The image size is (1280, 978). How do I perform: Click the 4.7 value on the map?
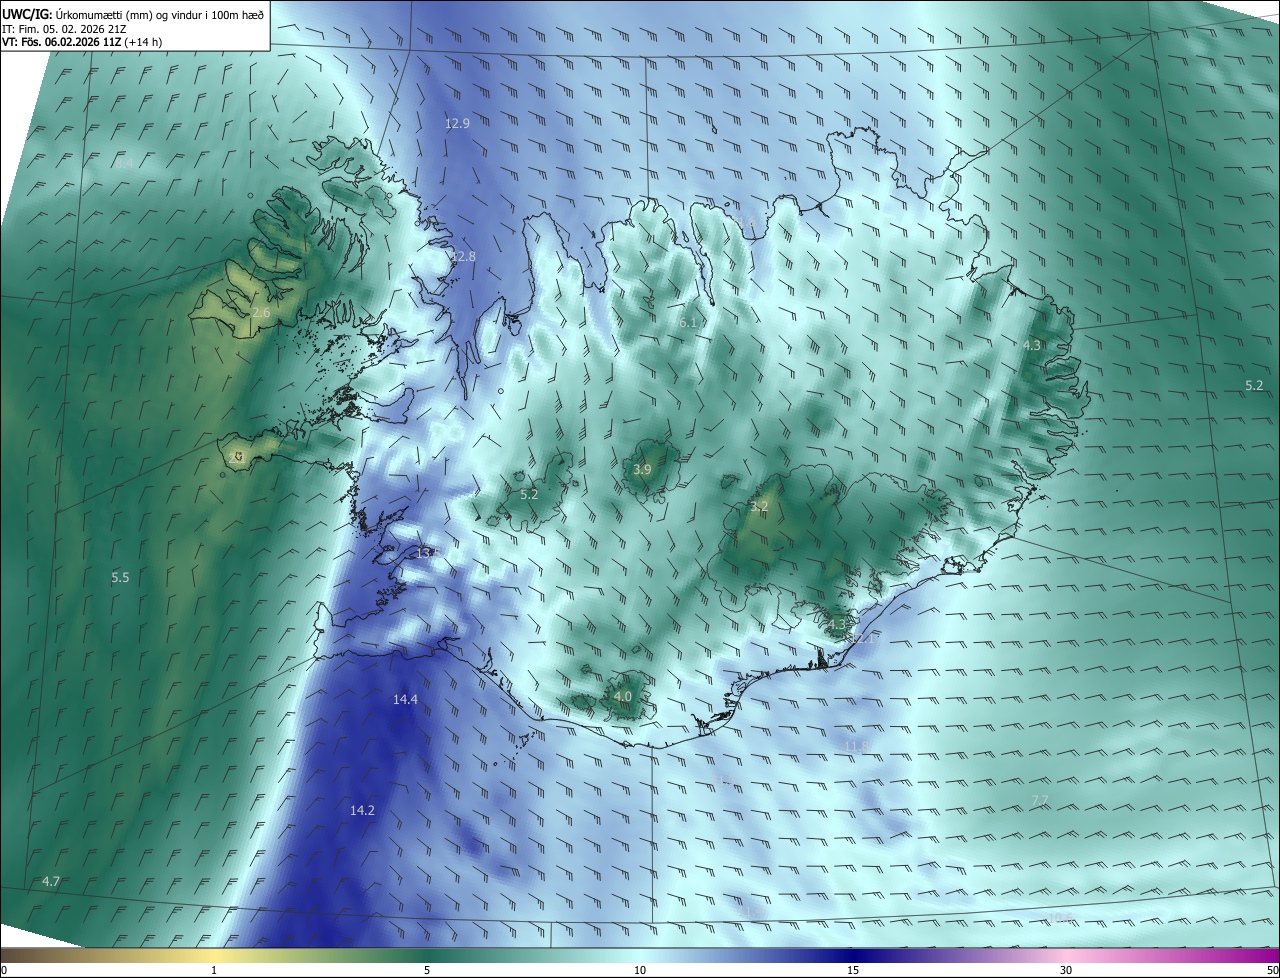(51, 882)
